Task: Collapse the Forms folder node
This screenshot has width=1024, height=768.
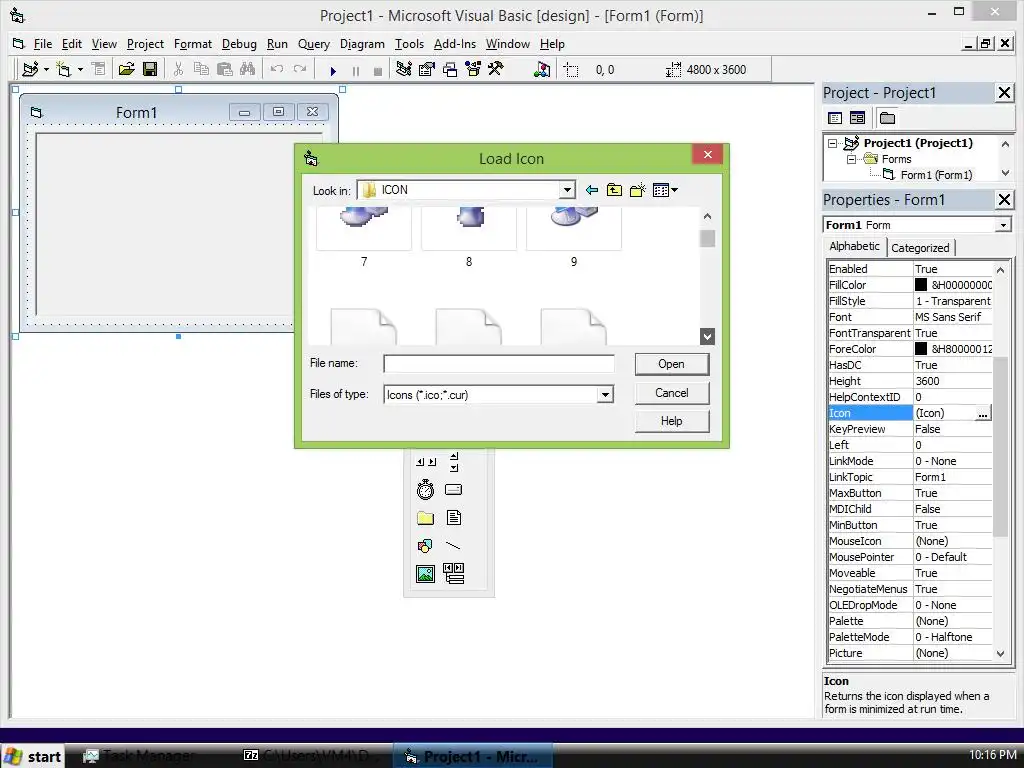Action: coord(851,159)
